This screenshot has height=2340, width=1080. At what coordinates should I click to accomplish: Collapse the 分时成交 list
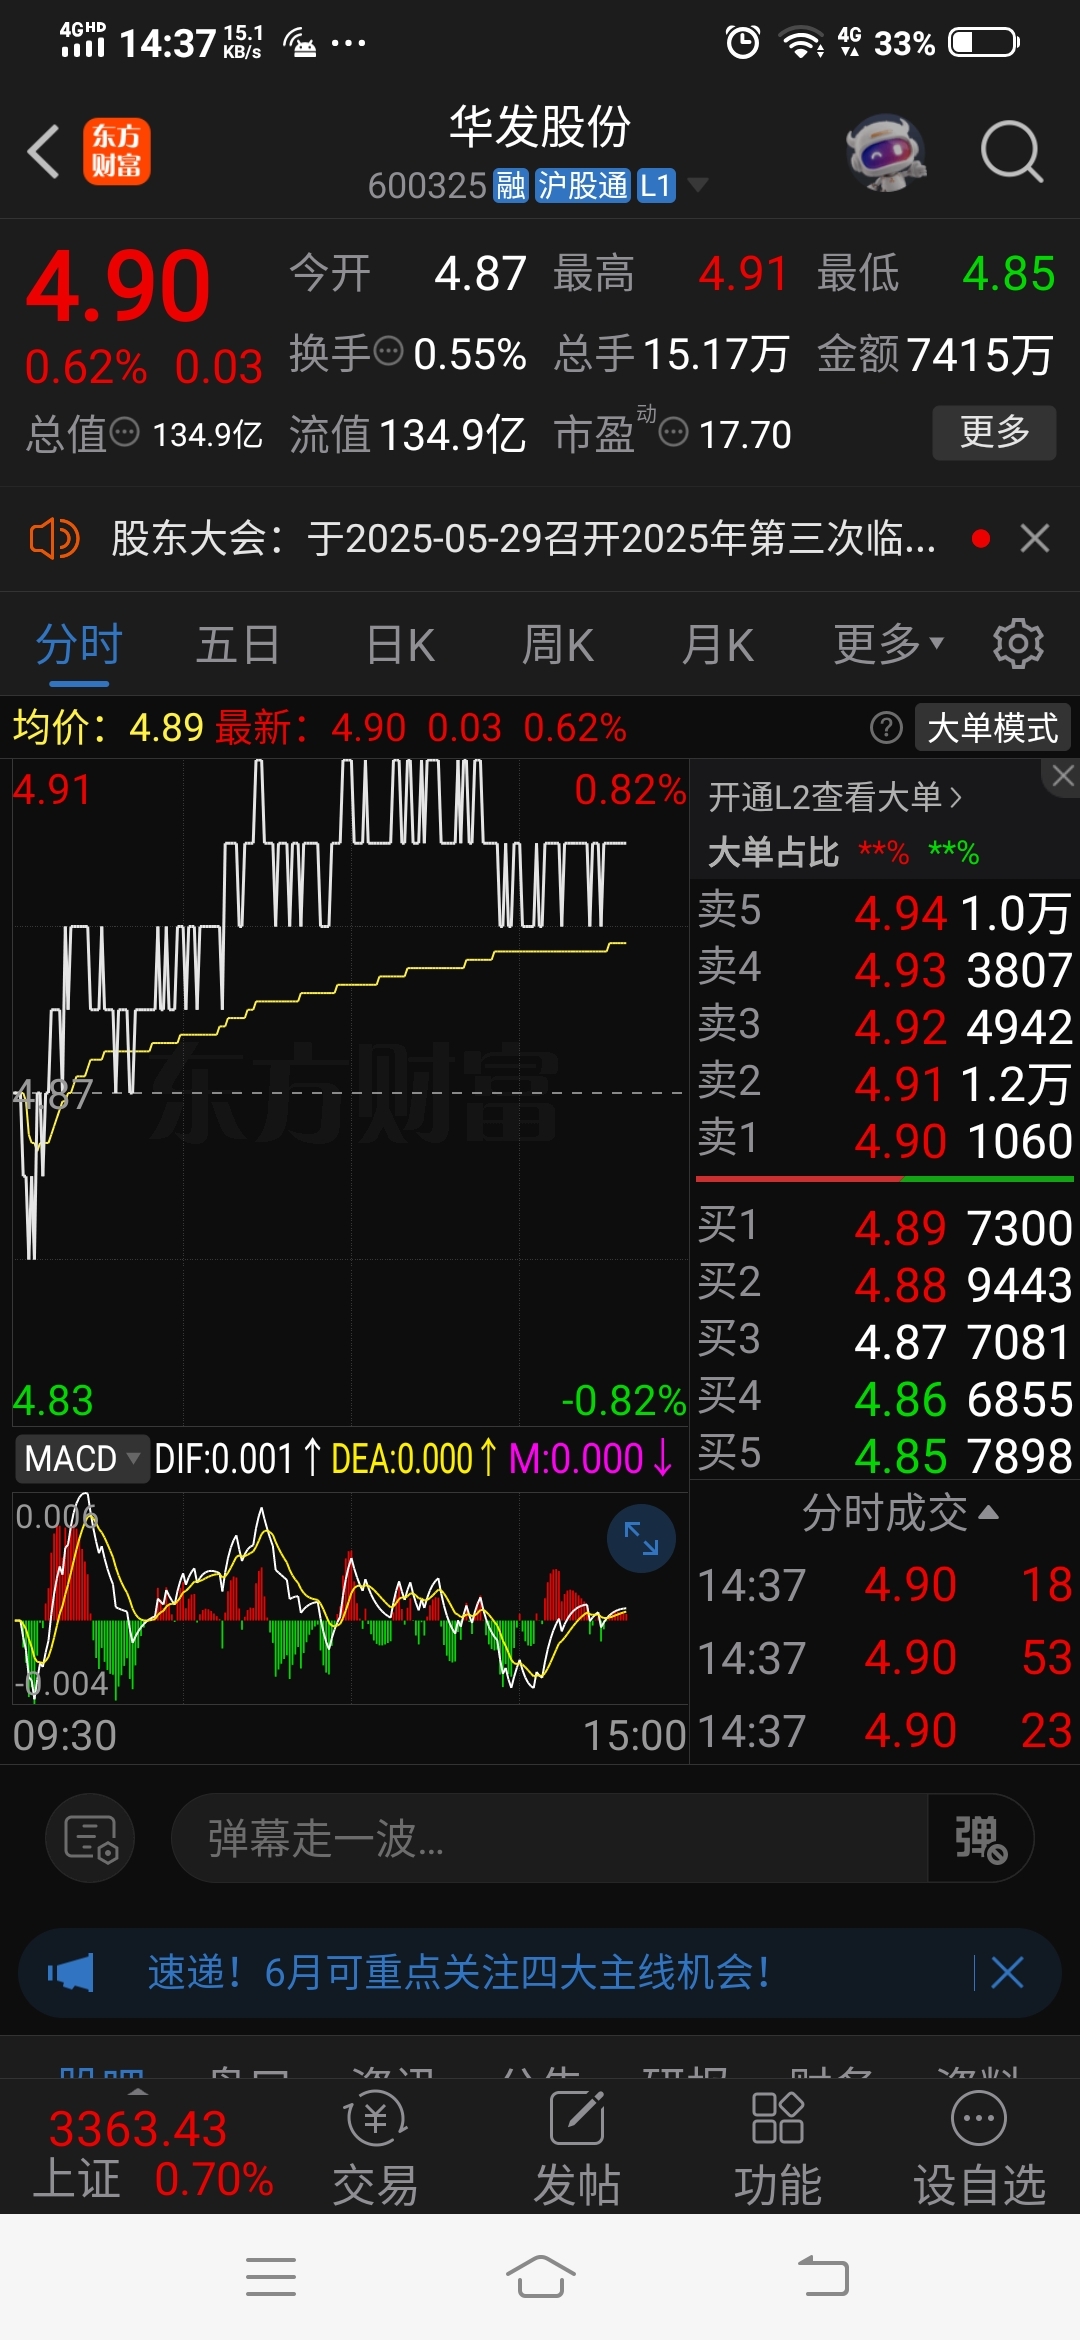click(x=900, y=1513)
